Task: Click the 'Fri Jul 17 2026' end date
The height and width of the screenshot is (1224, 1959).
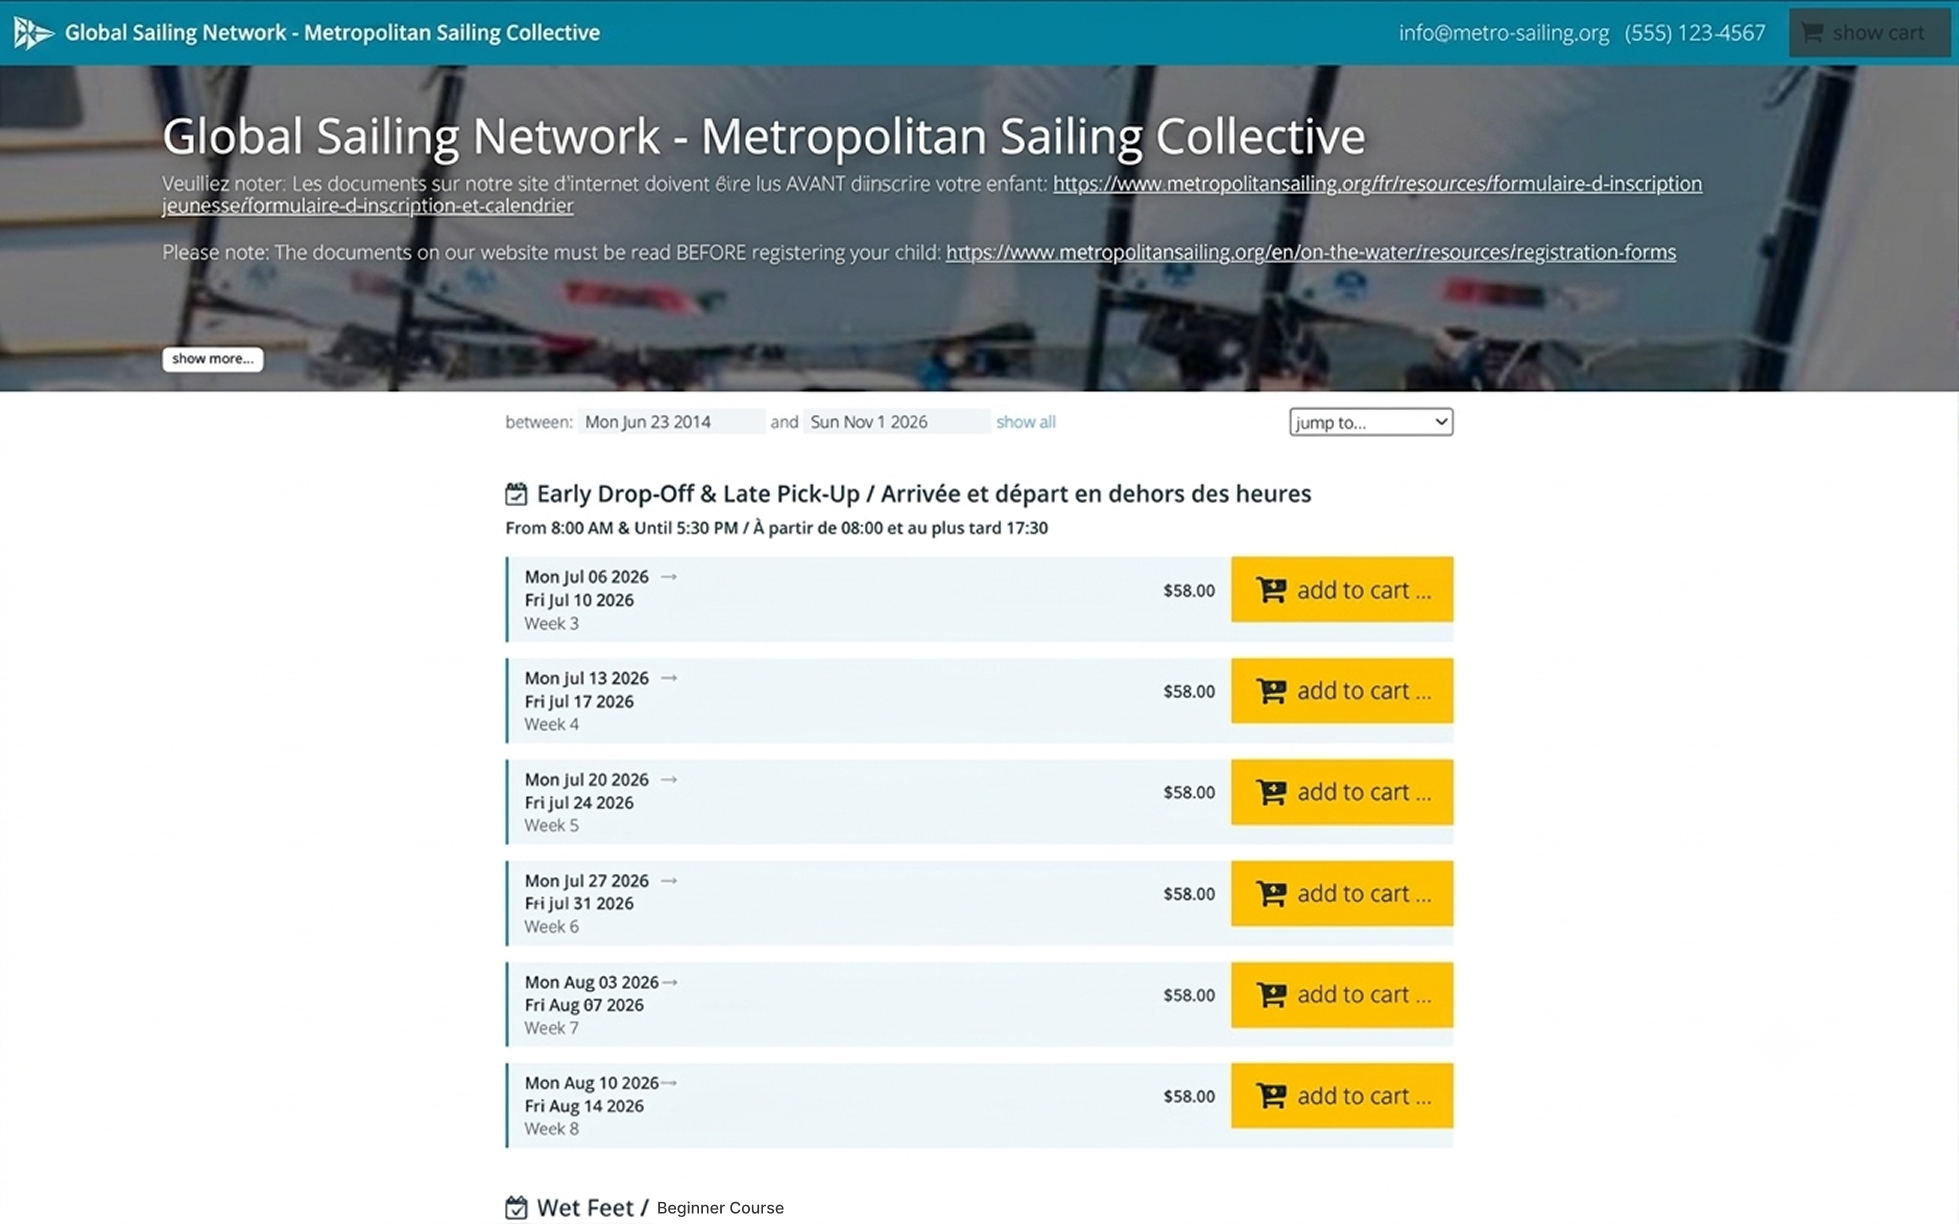Action: pyautogui.click(x=579, y=701)
